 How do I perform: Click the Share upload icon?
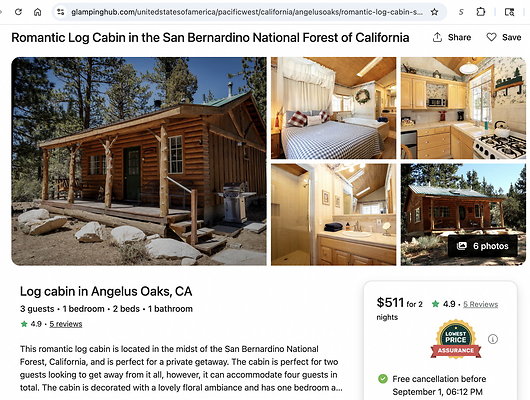437,37
